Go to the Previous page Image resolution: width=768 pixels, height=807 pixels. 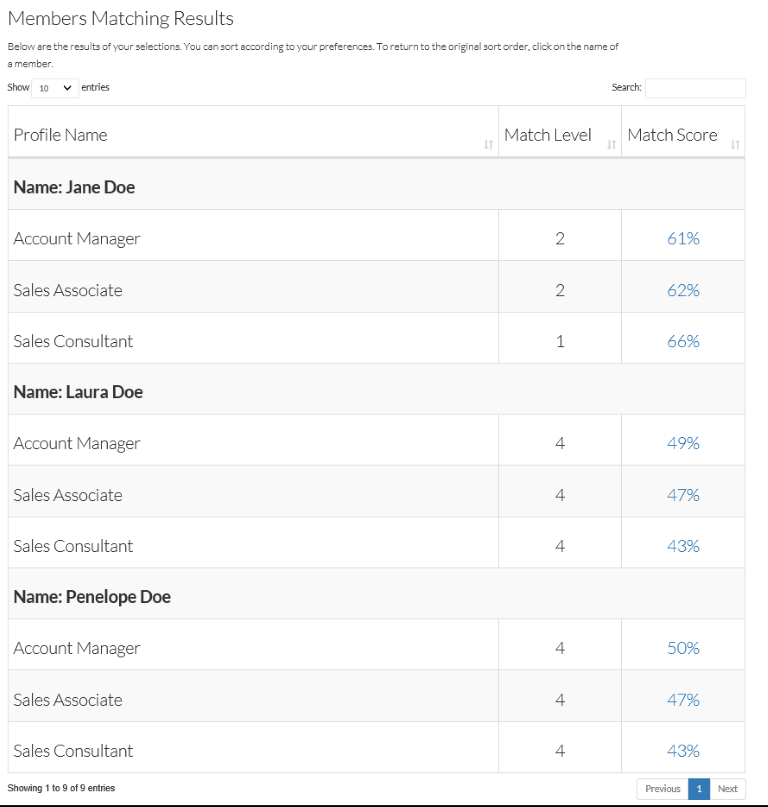(662, 788)
